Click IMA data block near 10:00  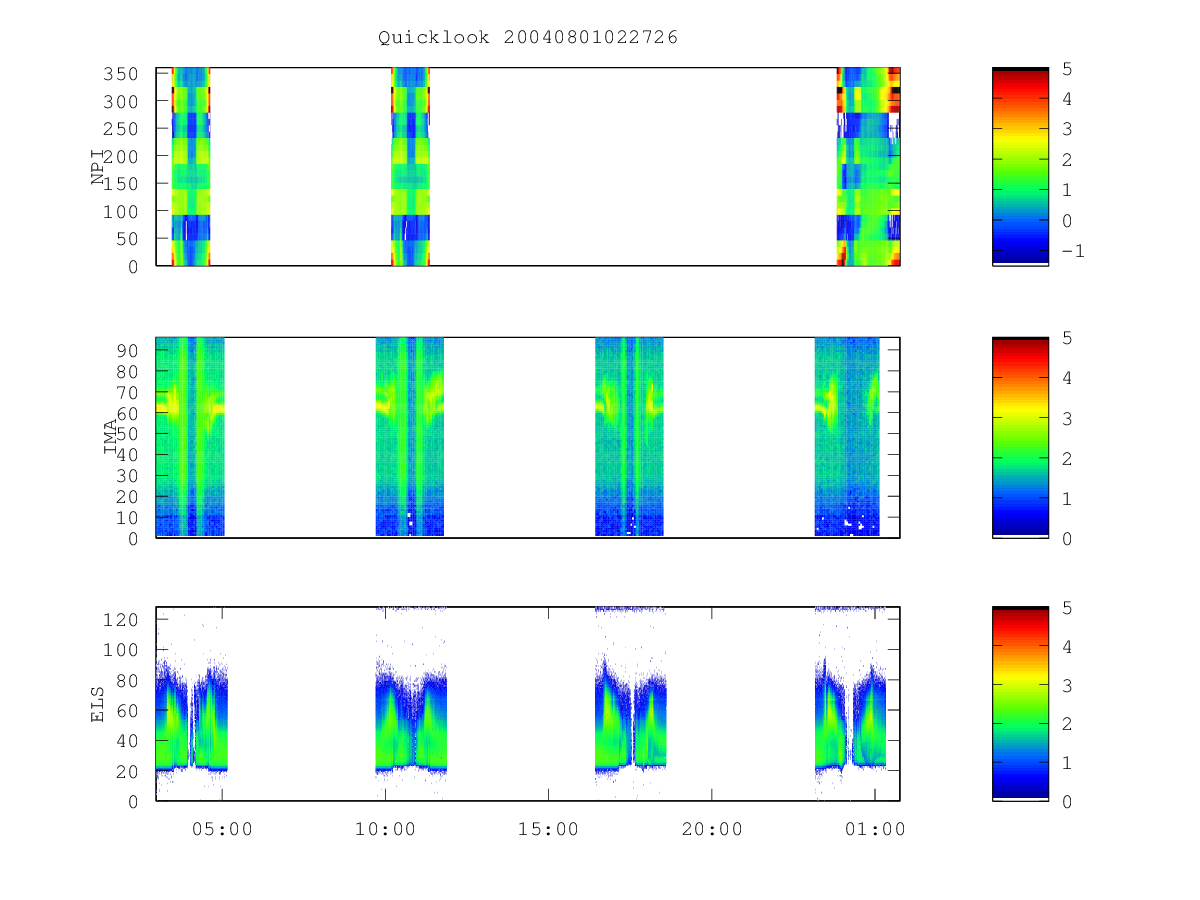click(x=409, y=437)
